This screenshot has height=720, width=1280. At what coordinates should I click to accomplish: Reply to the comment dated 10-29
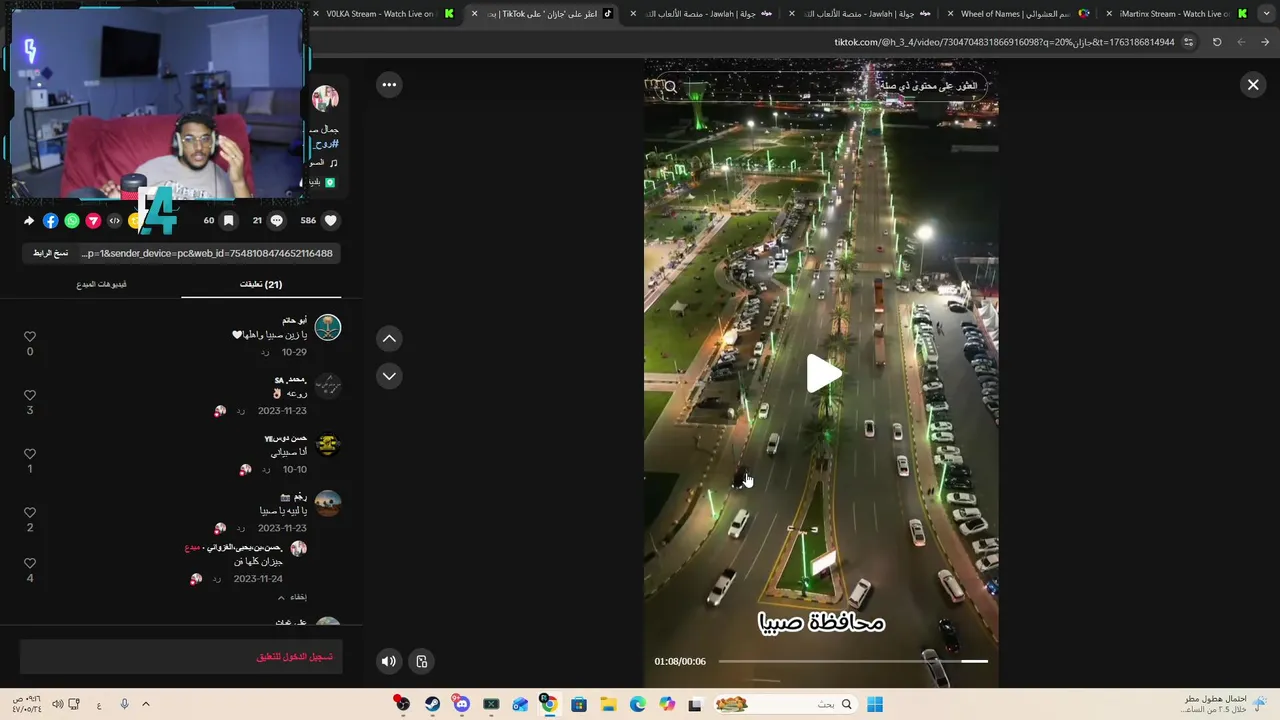(265, 353)
